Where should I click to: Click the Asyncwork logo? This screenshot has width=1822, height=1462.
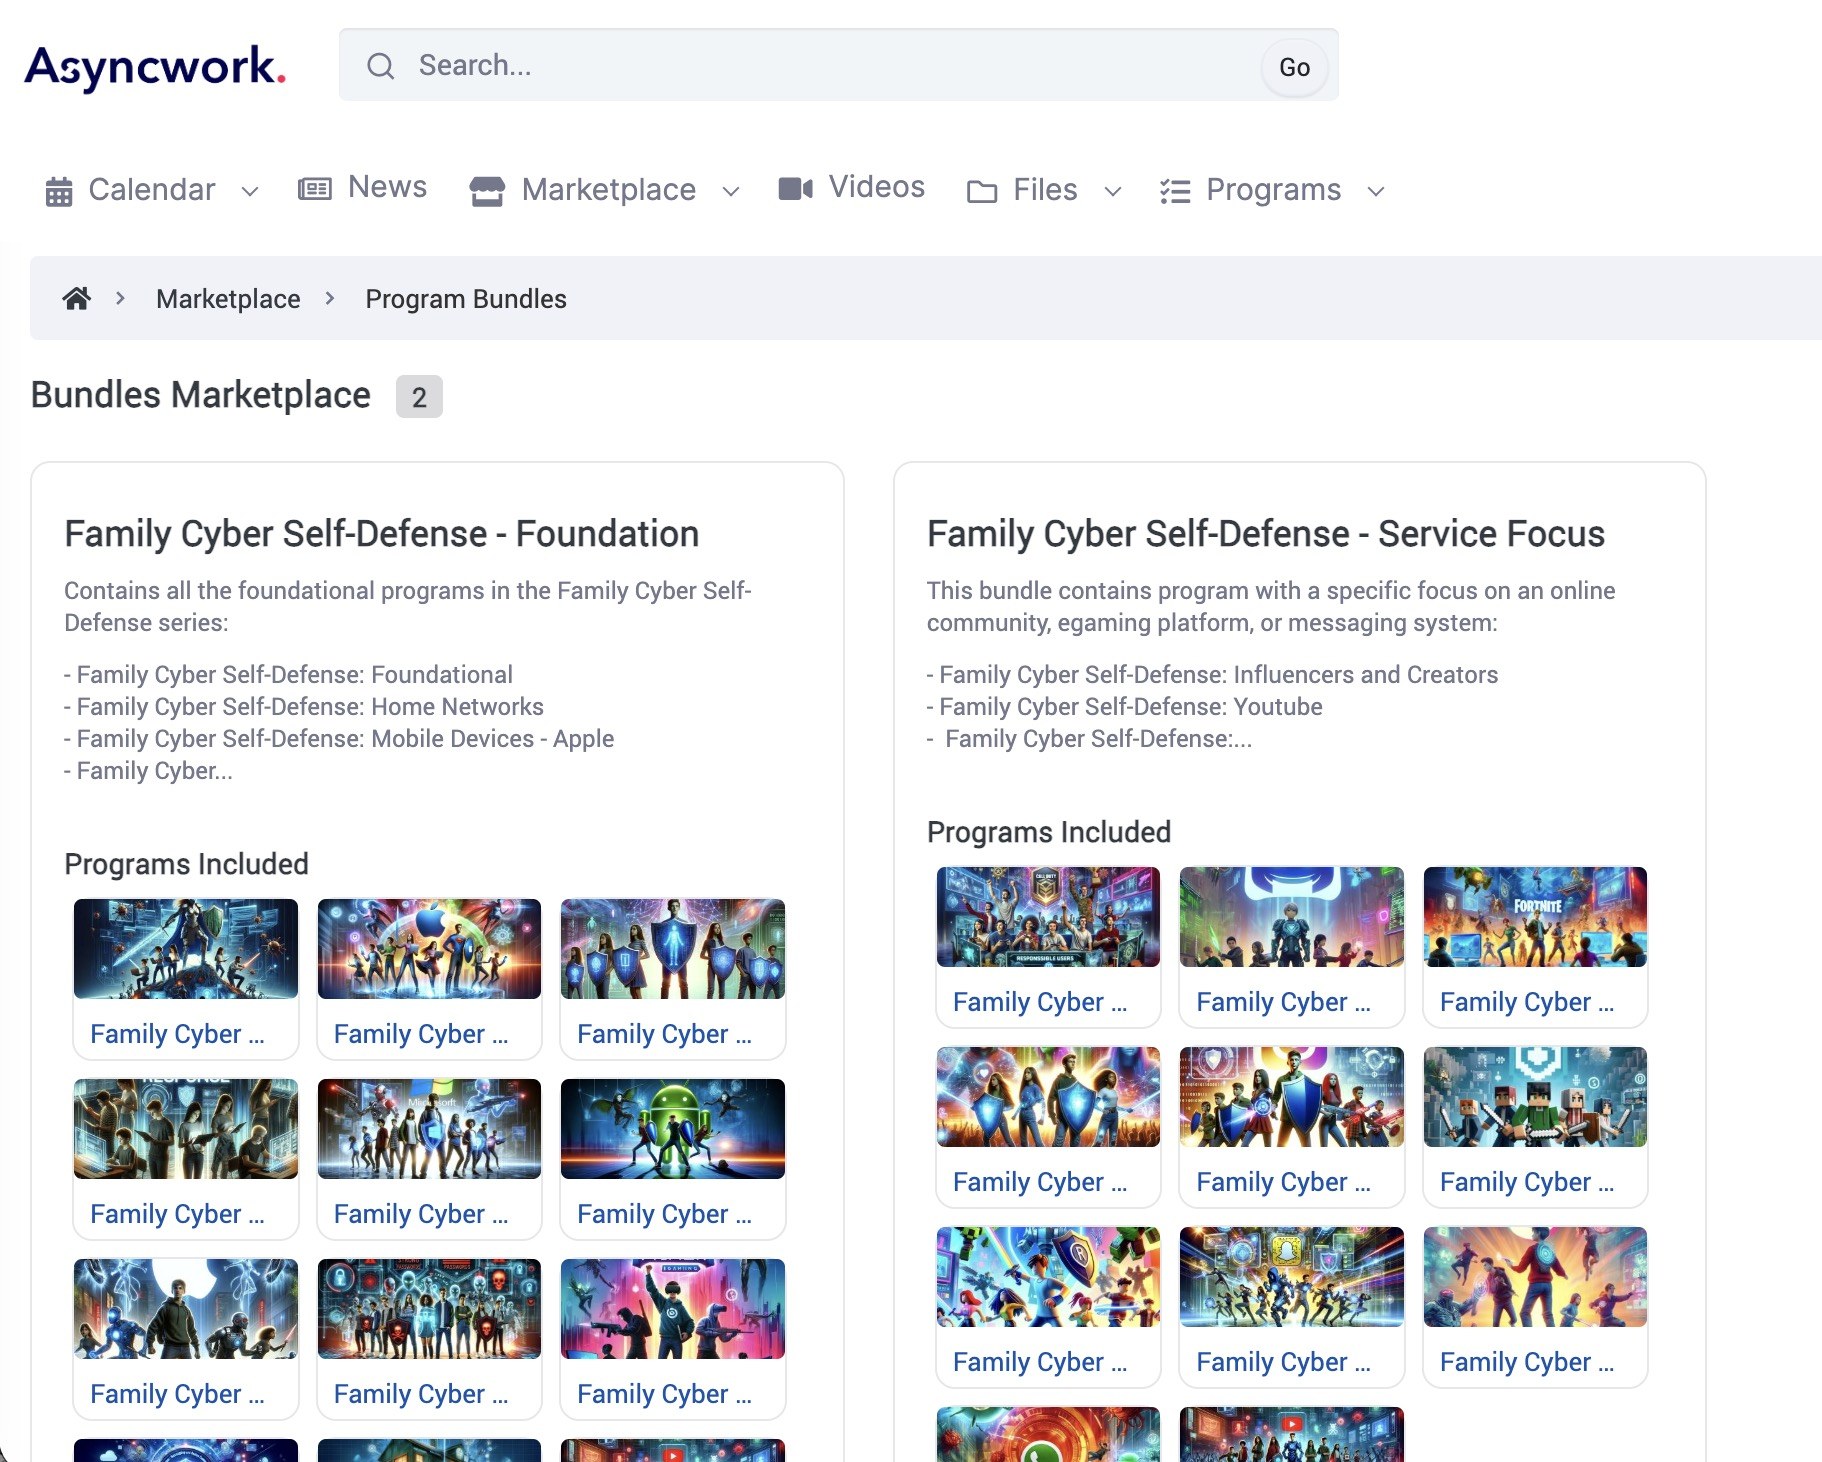[x=155, y=67]
